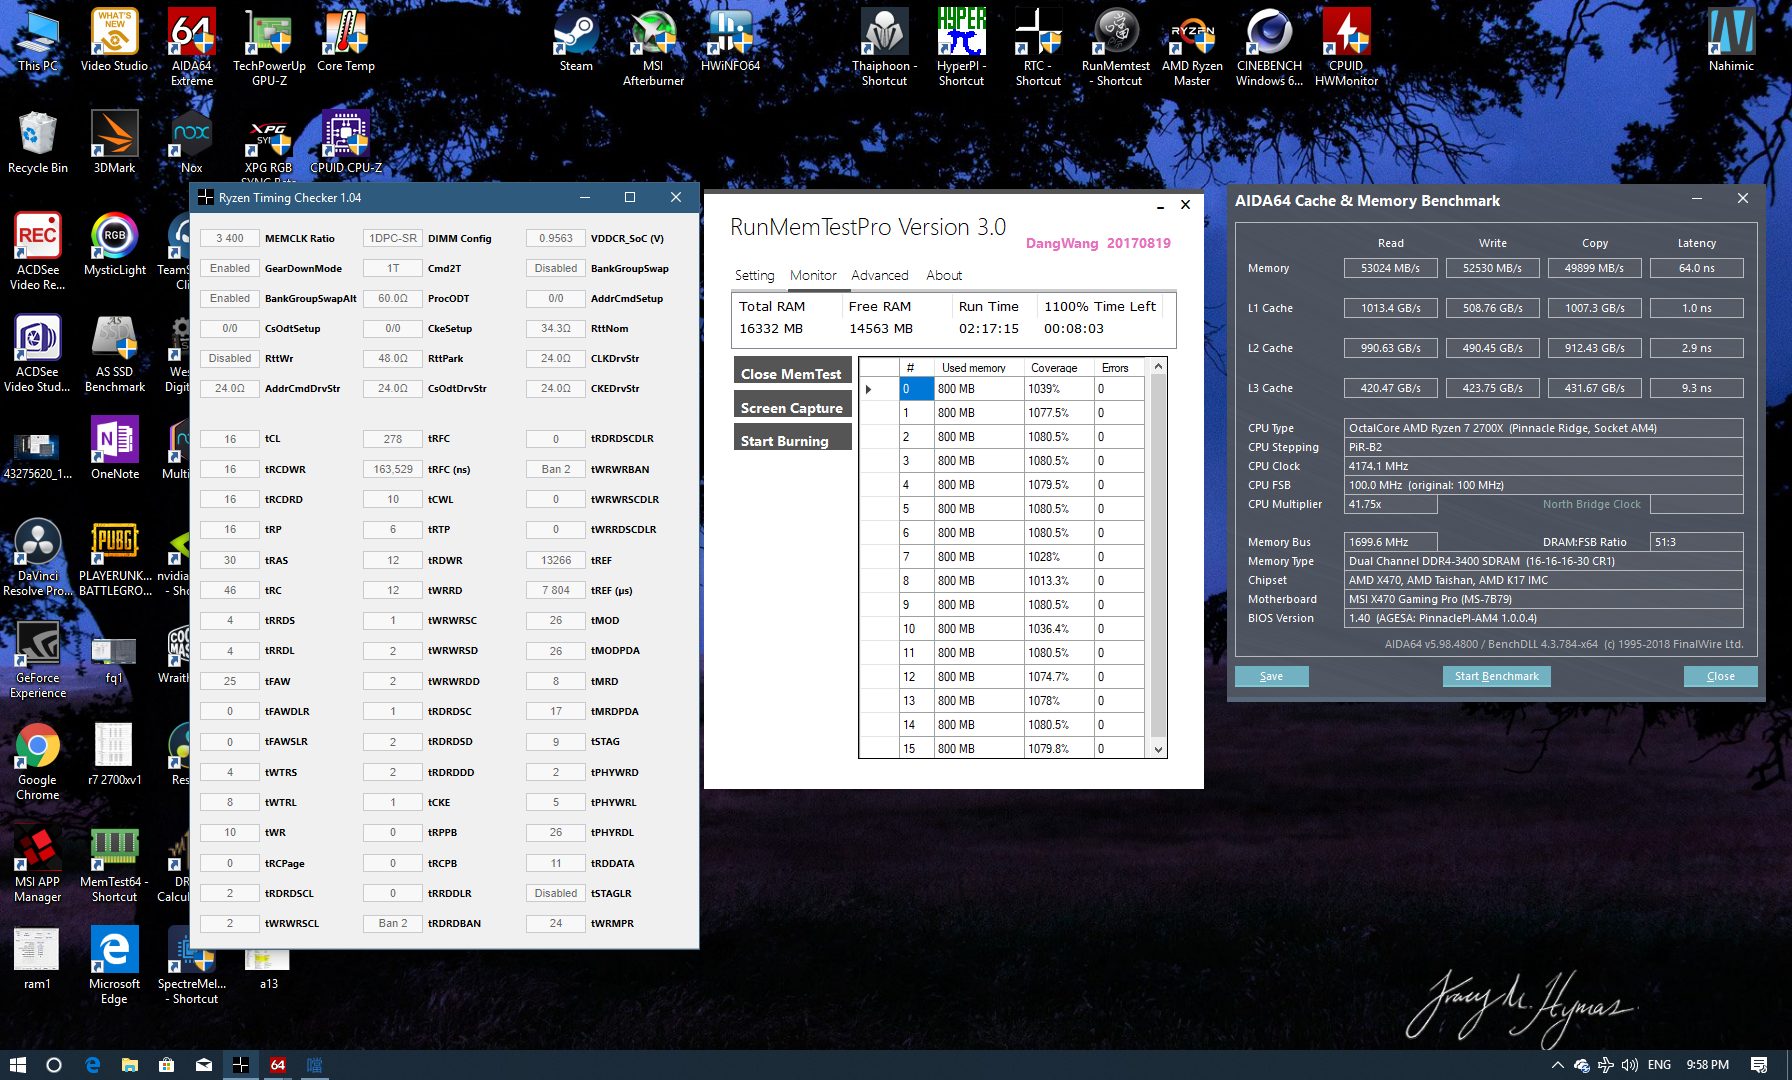This screenshot has height=1080, width=1792.
Task: Open AS SSD Benchmark icon
Action: 114,353
